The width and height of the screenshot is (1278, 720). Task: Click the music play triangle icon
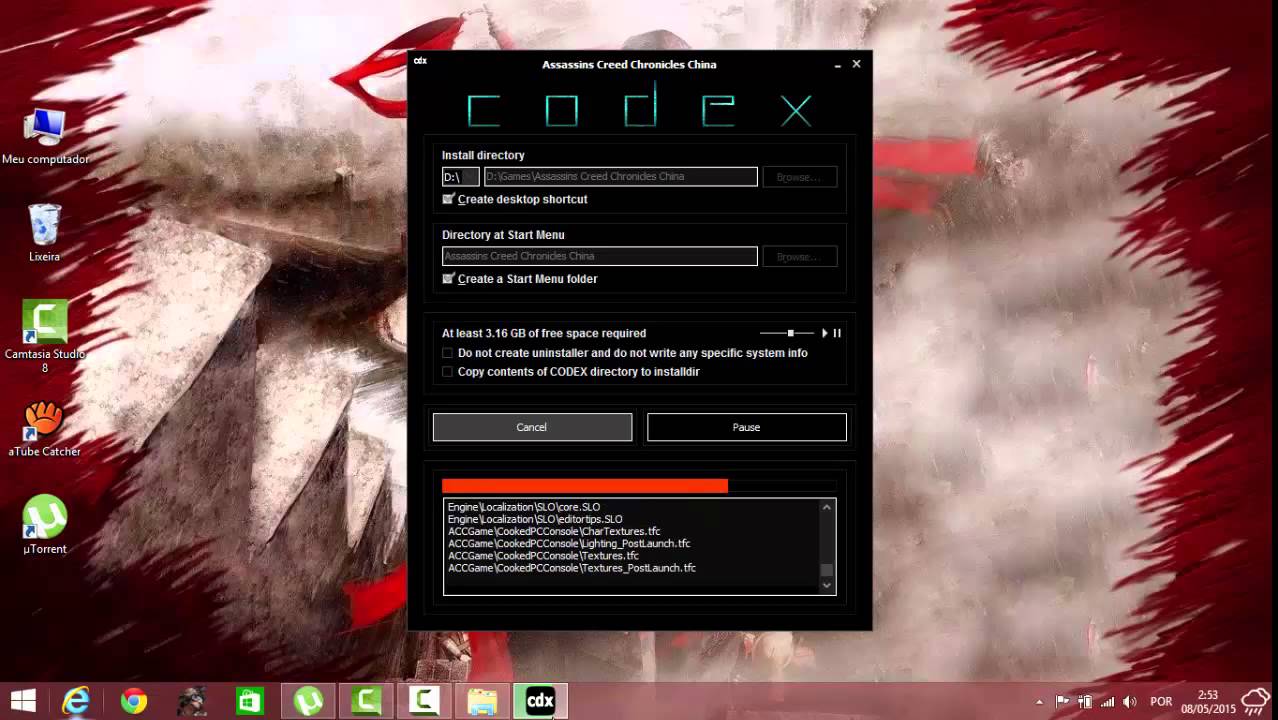click(825, 333)
